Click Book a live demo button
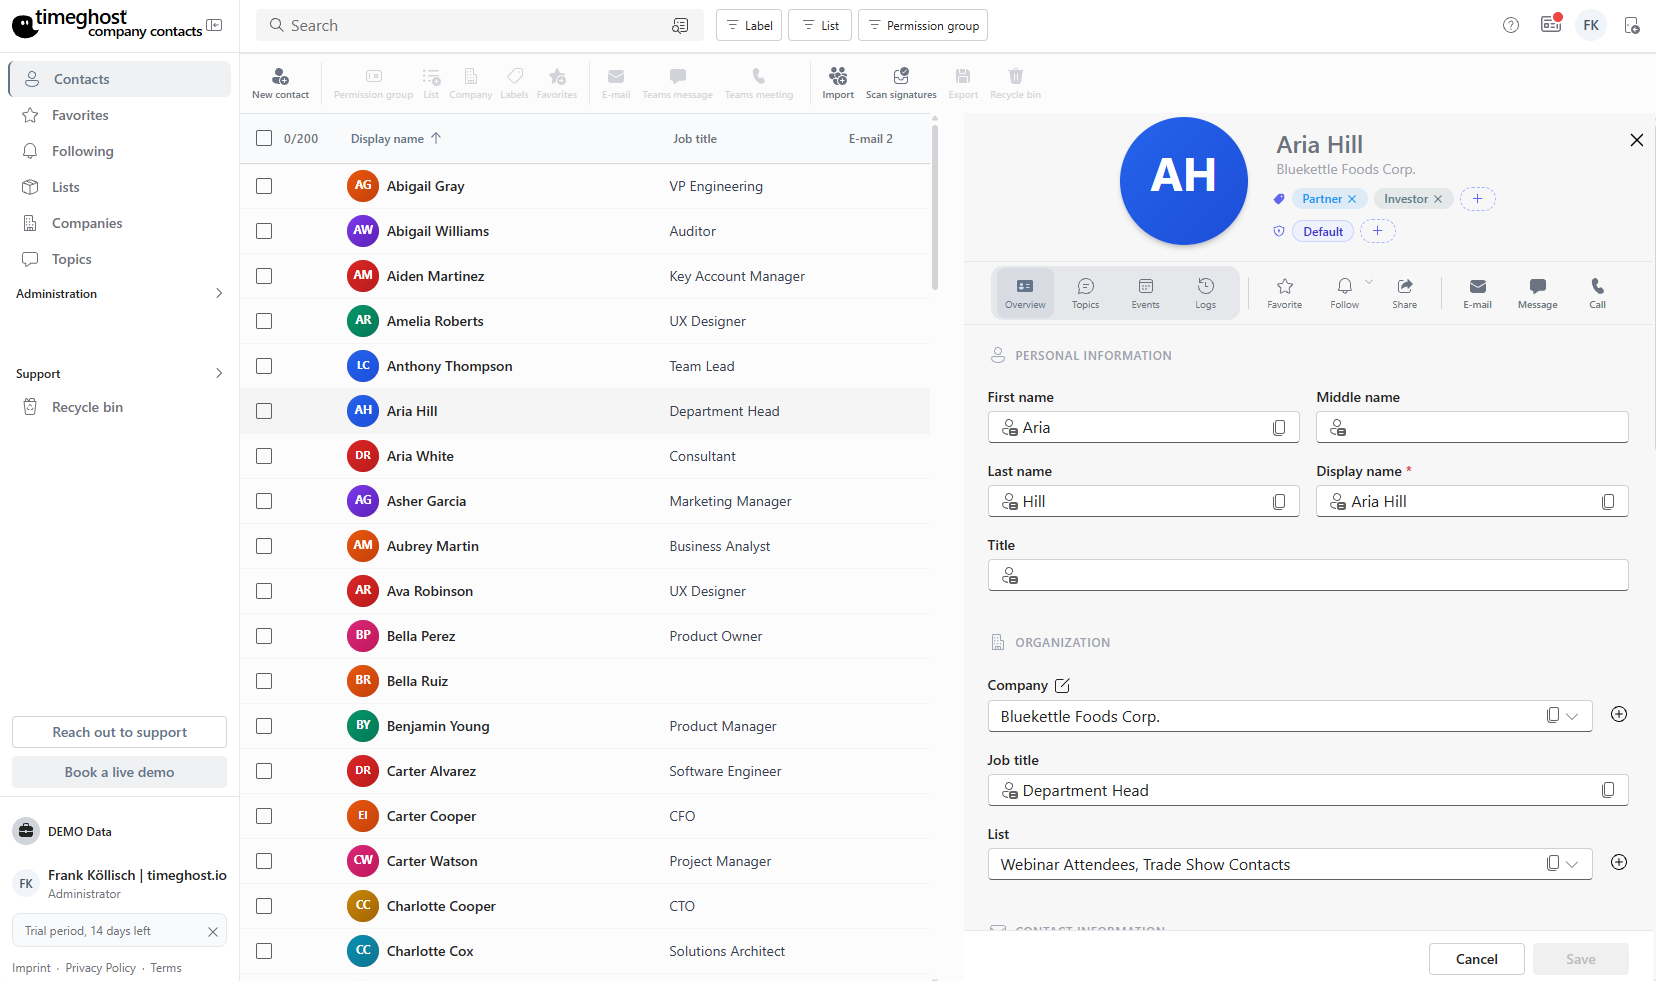Image resolution: width=1656 pixels, height=981 pixels. (x=119, y=772)
